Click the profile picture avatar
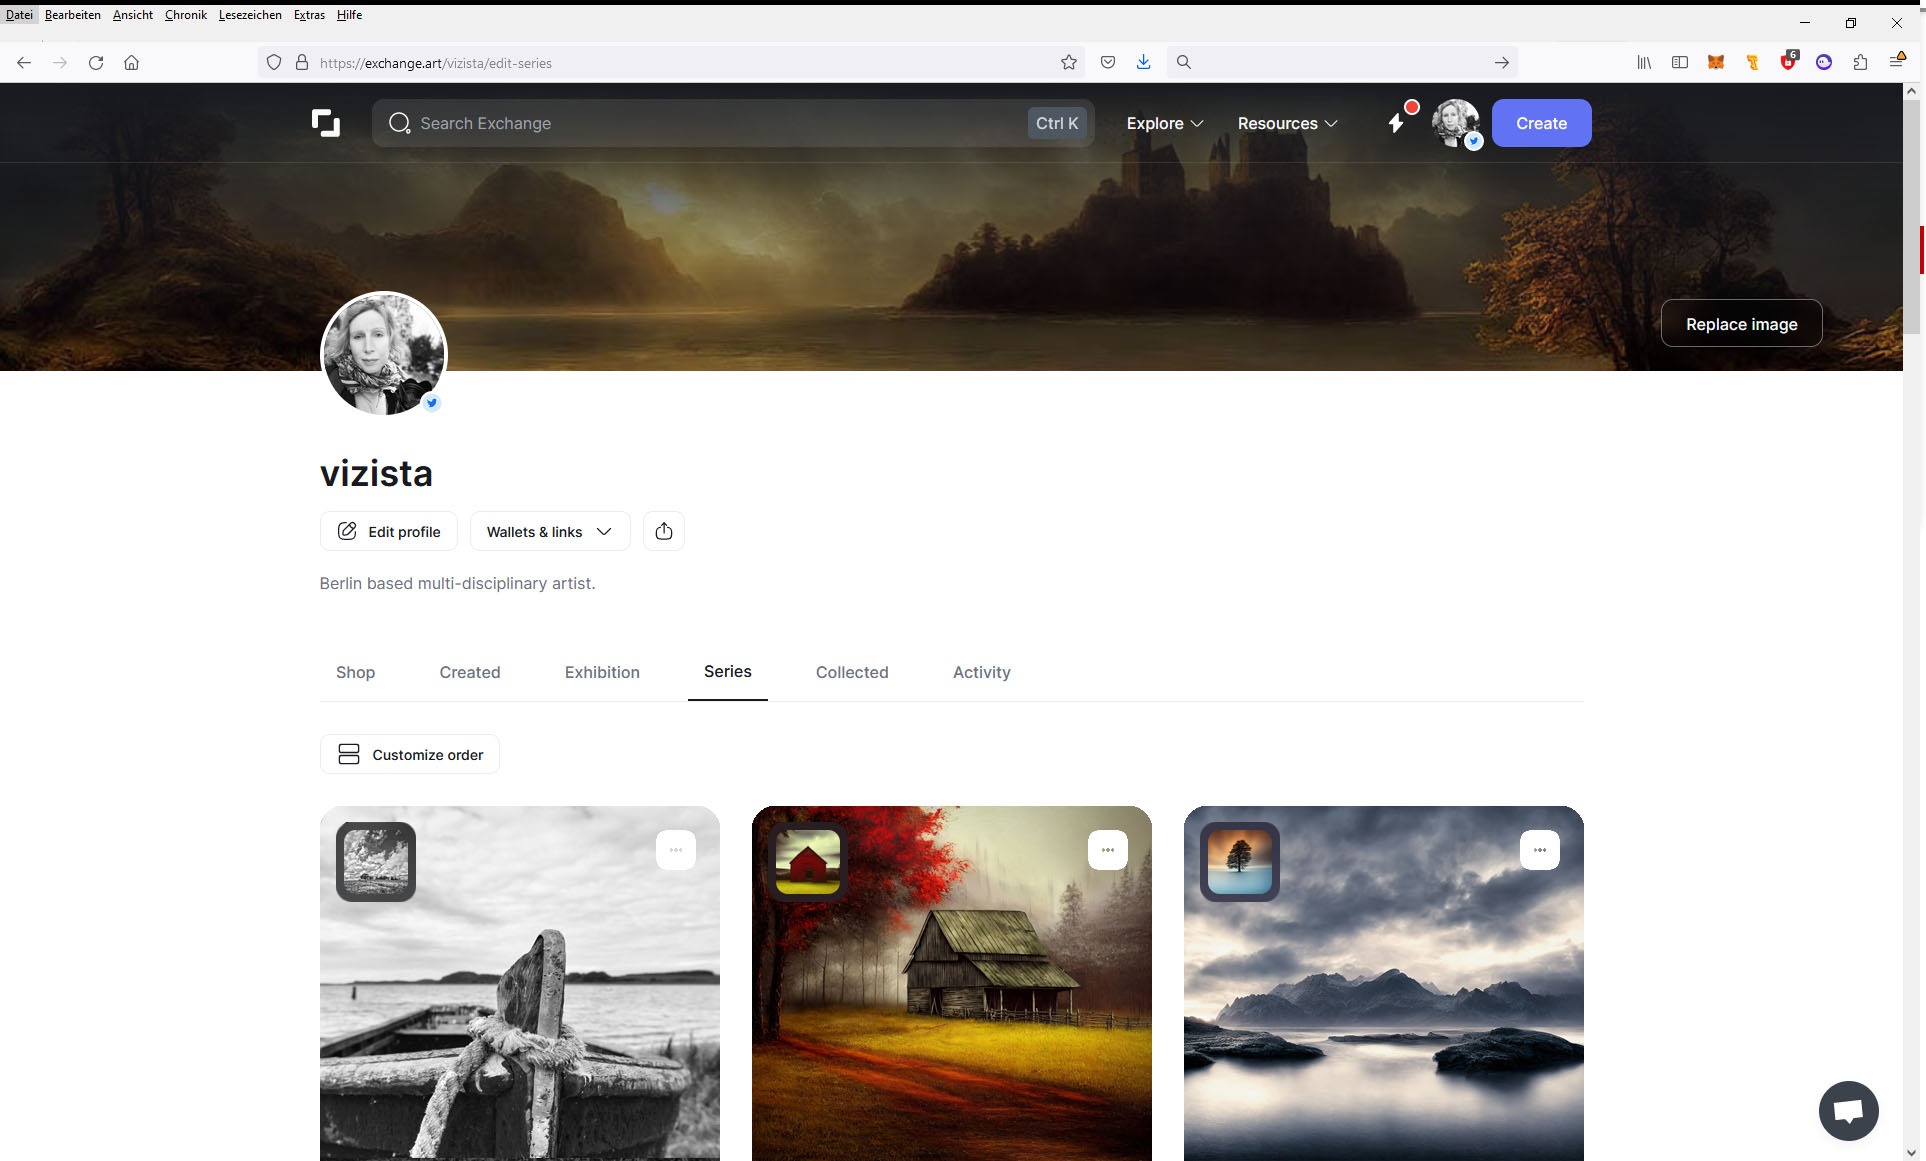1926x1161 pixels. pos(383,354)
